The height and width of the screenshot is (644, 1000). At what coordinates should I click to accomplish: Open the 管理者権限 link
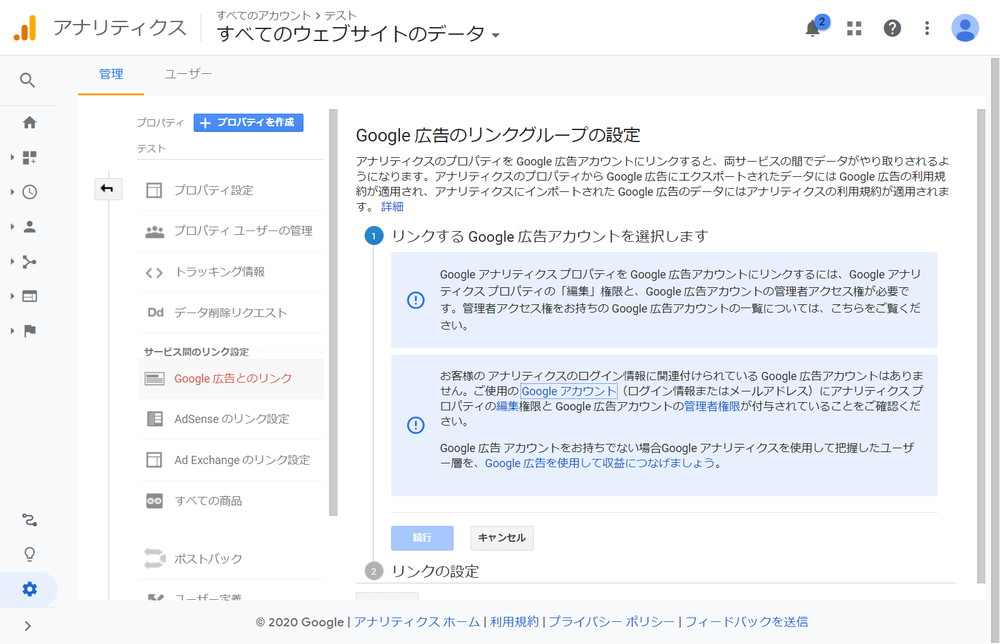[712, 406]
